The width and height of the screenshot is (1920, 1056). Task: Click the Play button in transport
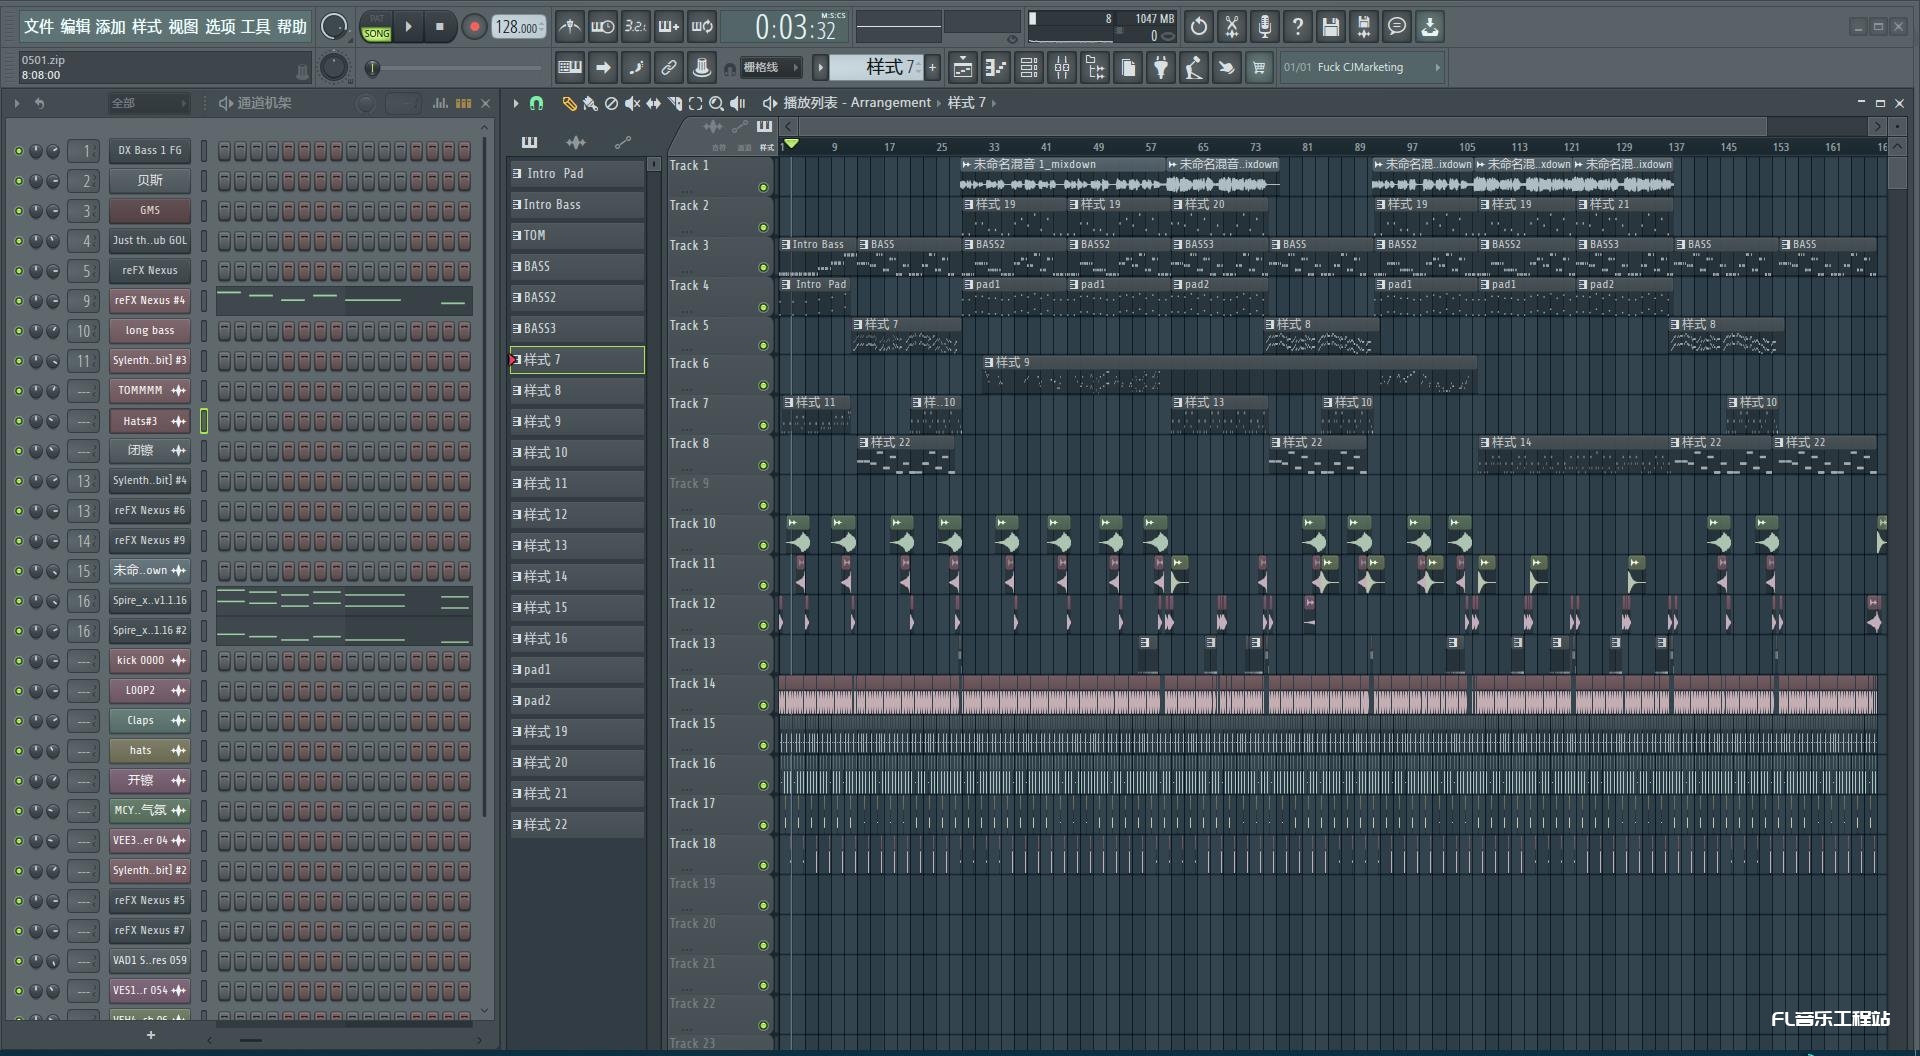click(x=408, y=27)
